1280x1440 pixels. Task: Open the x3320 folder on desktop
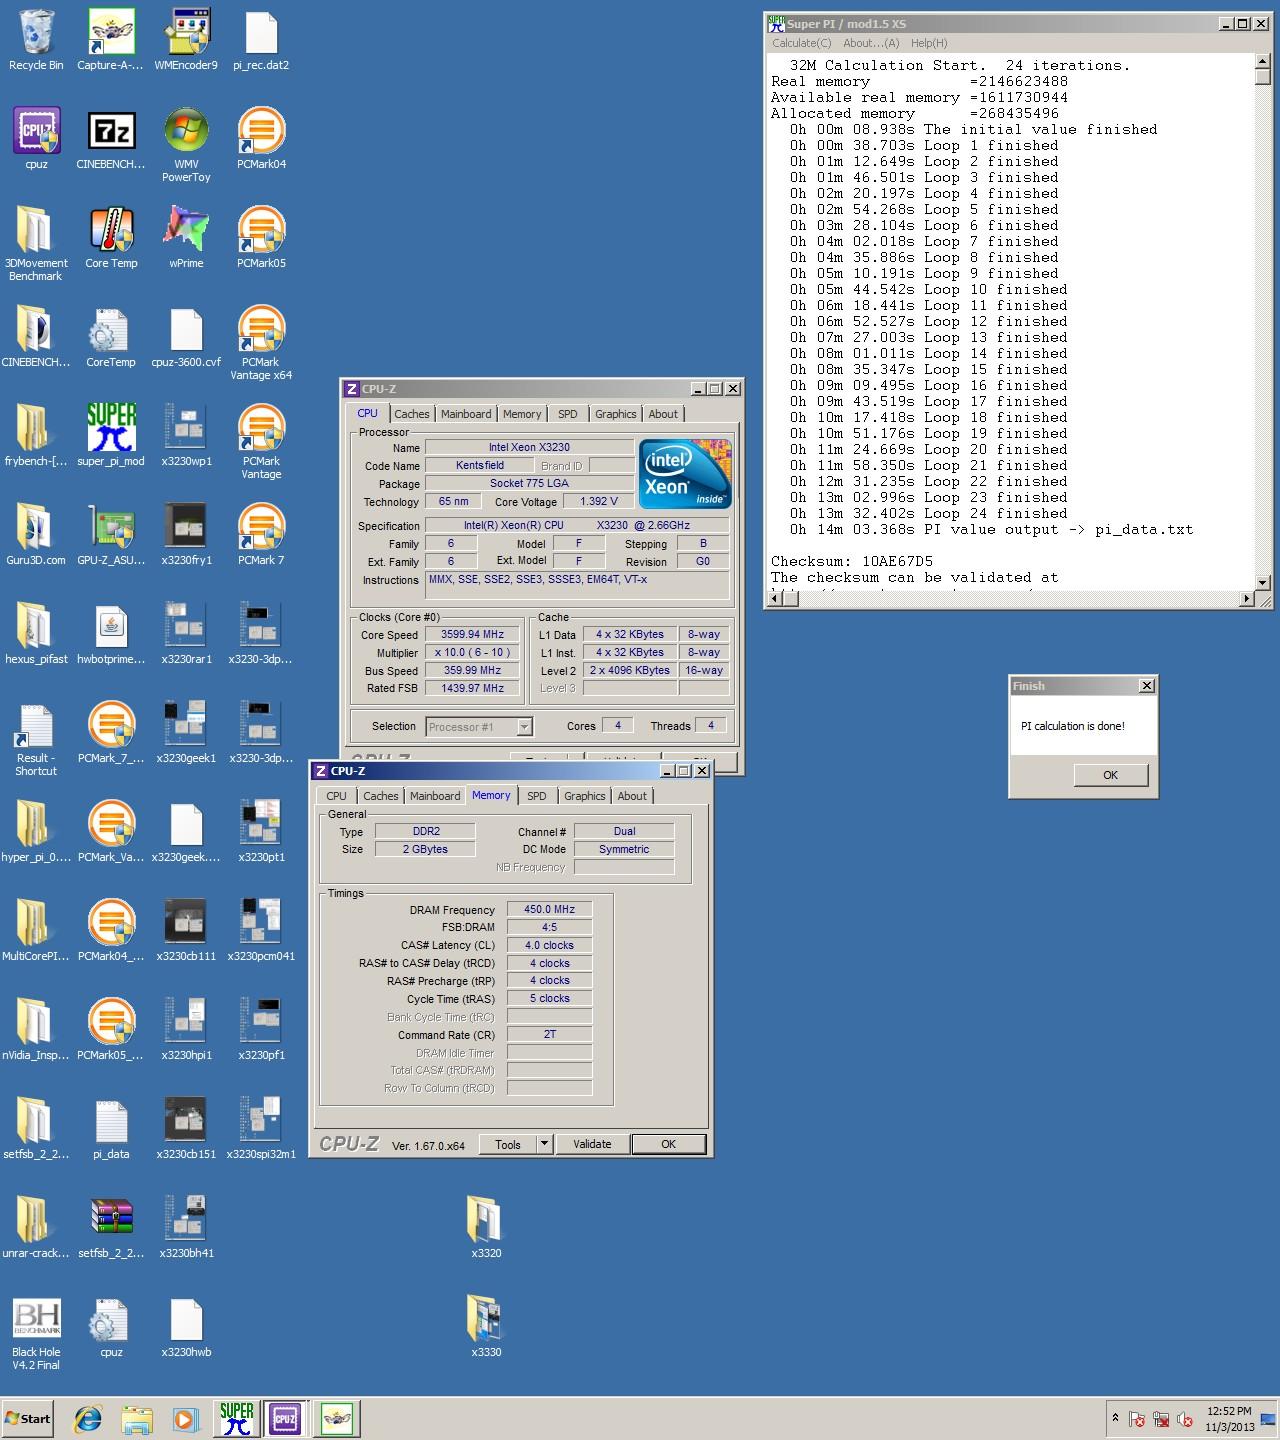click(486, 1220)
